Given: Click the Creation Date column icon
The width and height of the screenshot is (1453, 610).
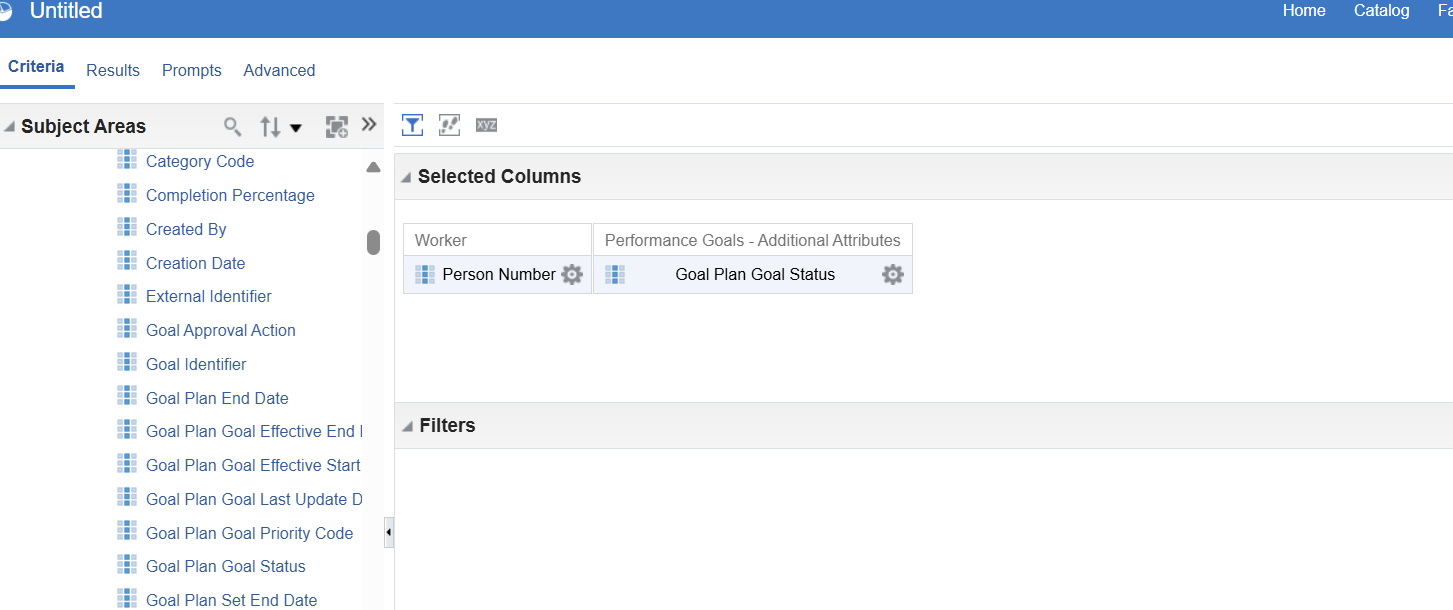Looking at the screenshot, I should [127, 262].
